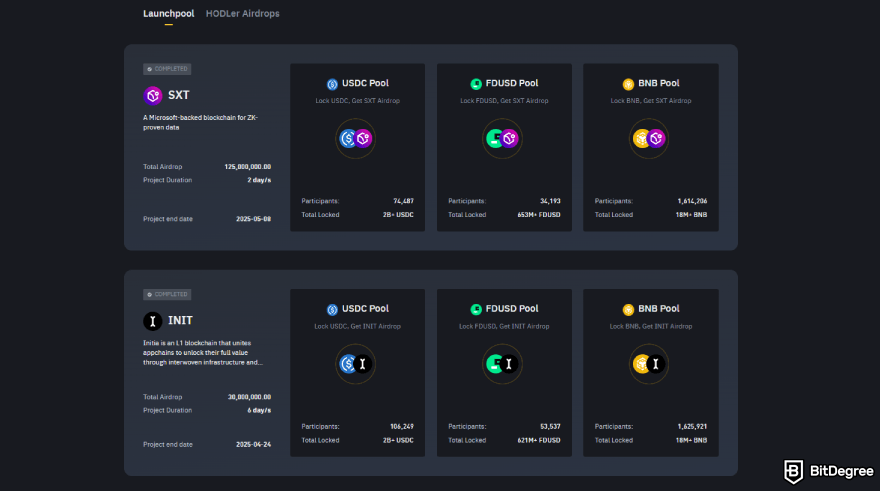Select the Launchpool tab
The image size is (880, 491).
tap(168, 14)
